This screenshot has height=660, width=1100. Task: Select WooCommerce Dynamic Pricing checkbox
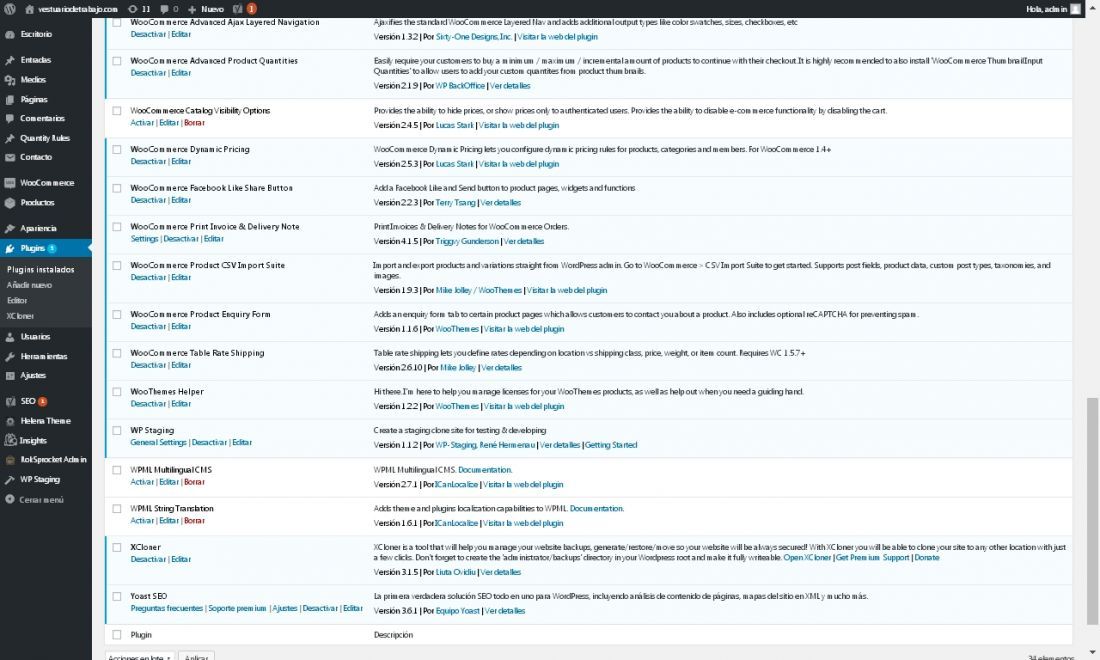tap(116, 149)
